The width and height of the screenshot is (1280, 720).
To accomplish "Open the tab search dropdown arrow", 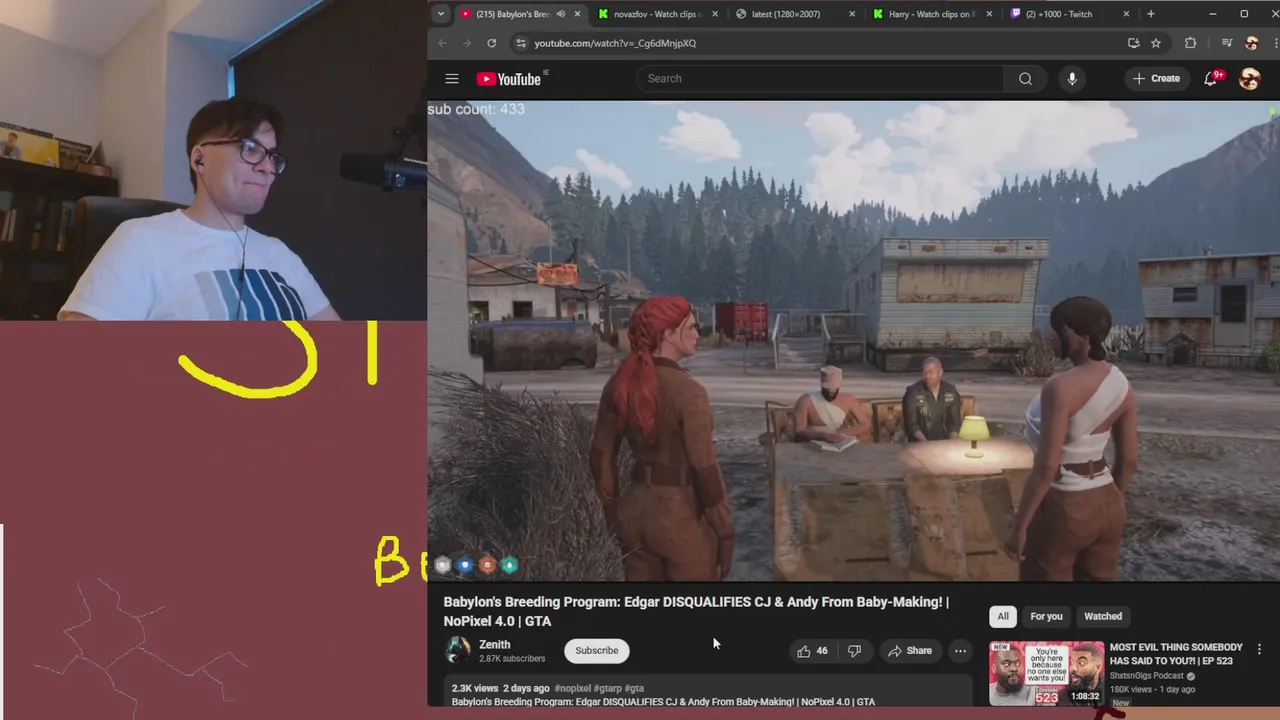I will pos(441,14).
